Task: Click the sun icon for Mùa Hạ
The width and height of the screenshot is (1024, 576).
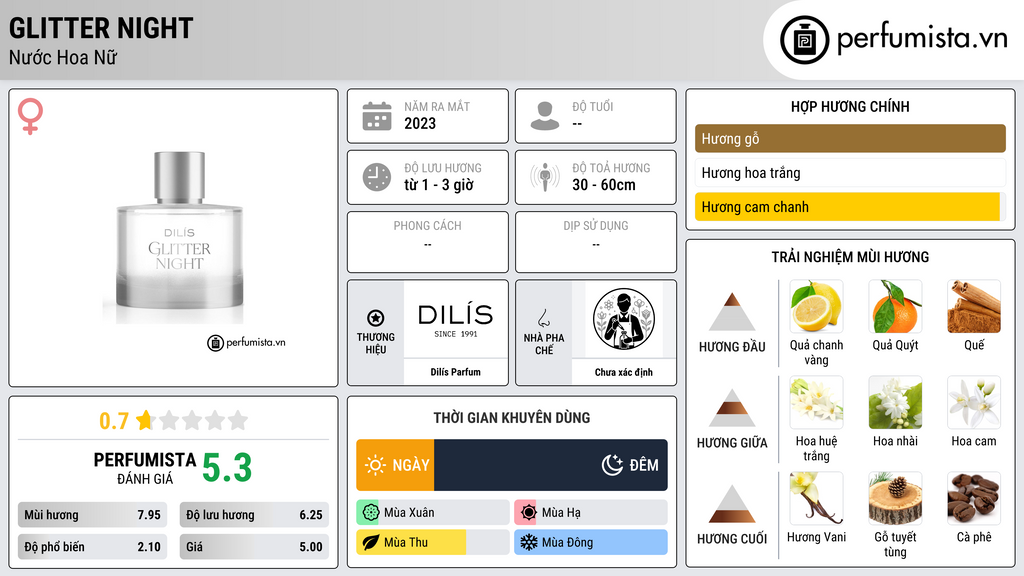Action: pyautogui.click(x=528, y=513)
